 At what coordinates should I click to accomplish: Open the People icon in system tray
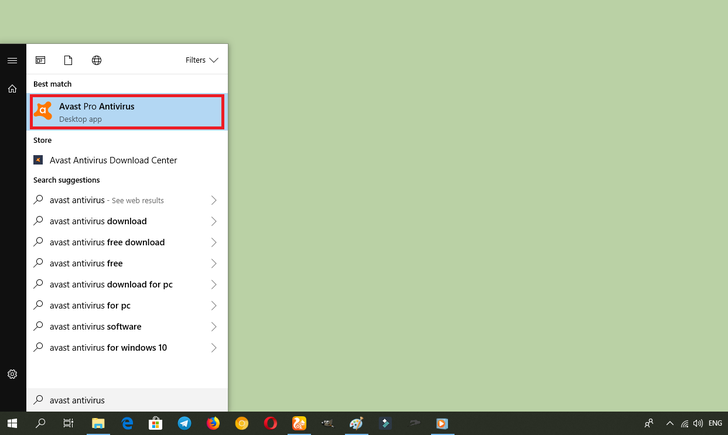point(649,423)
